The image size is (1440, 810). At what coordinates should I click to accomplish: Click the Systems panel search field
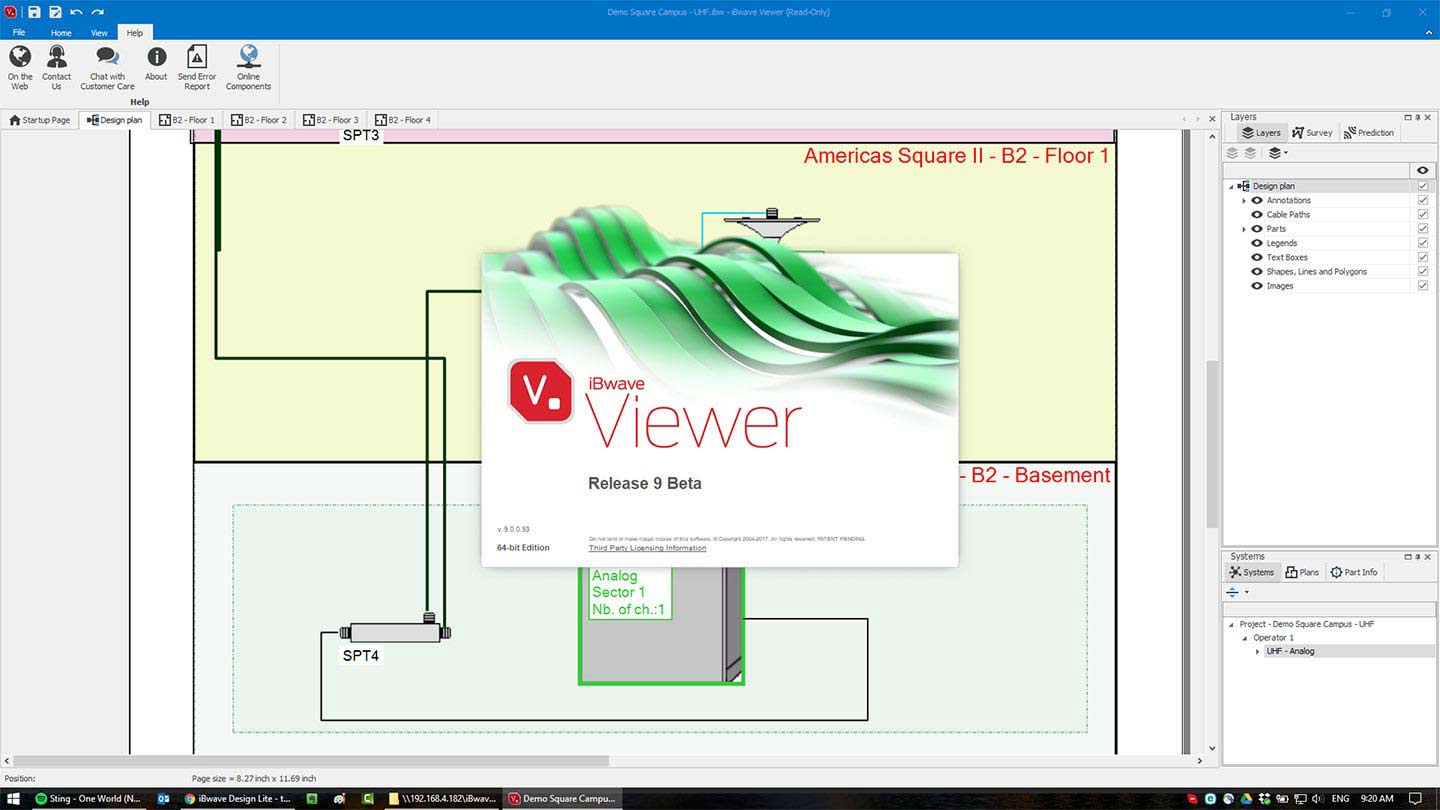click(1331, 608)
